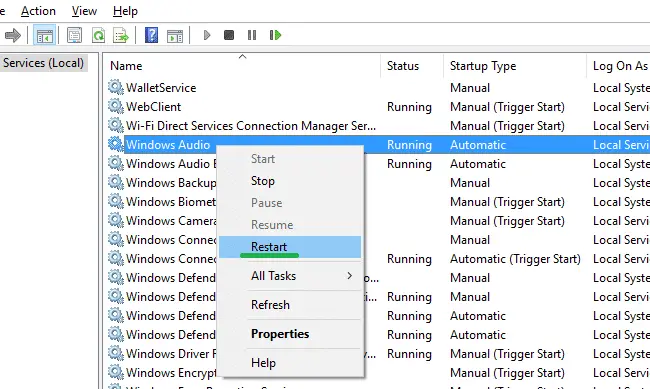Choose Help in the context menu
The height and width of the screenshot is (389, 650).
(x=290, y=363)
